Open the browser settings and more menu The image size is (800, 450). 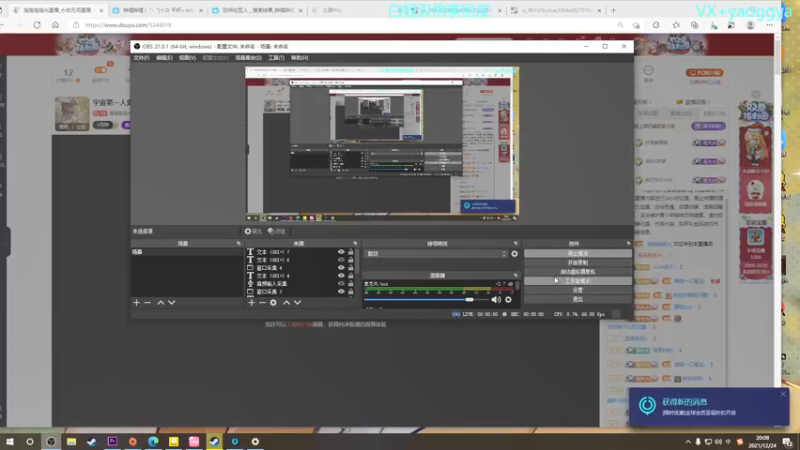tap(769, 24)
